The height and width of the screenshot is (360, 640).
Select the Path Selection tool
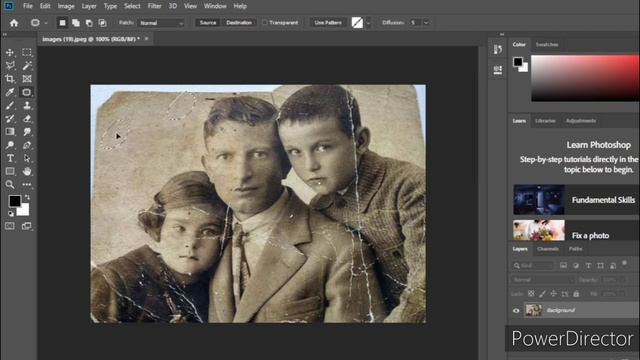(27, 158)
